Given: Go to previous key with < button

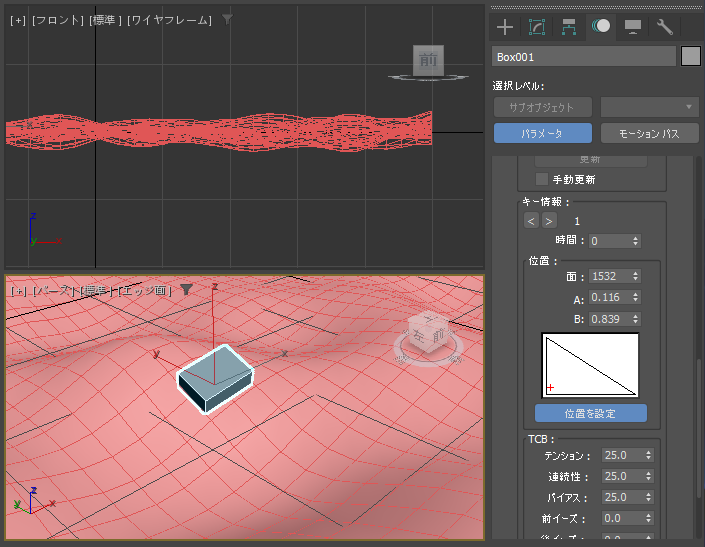Looking at the screenshot, I should 531,221.
